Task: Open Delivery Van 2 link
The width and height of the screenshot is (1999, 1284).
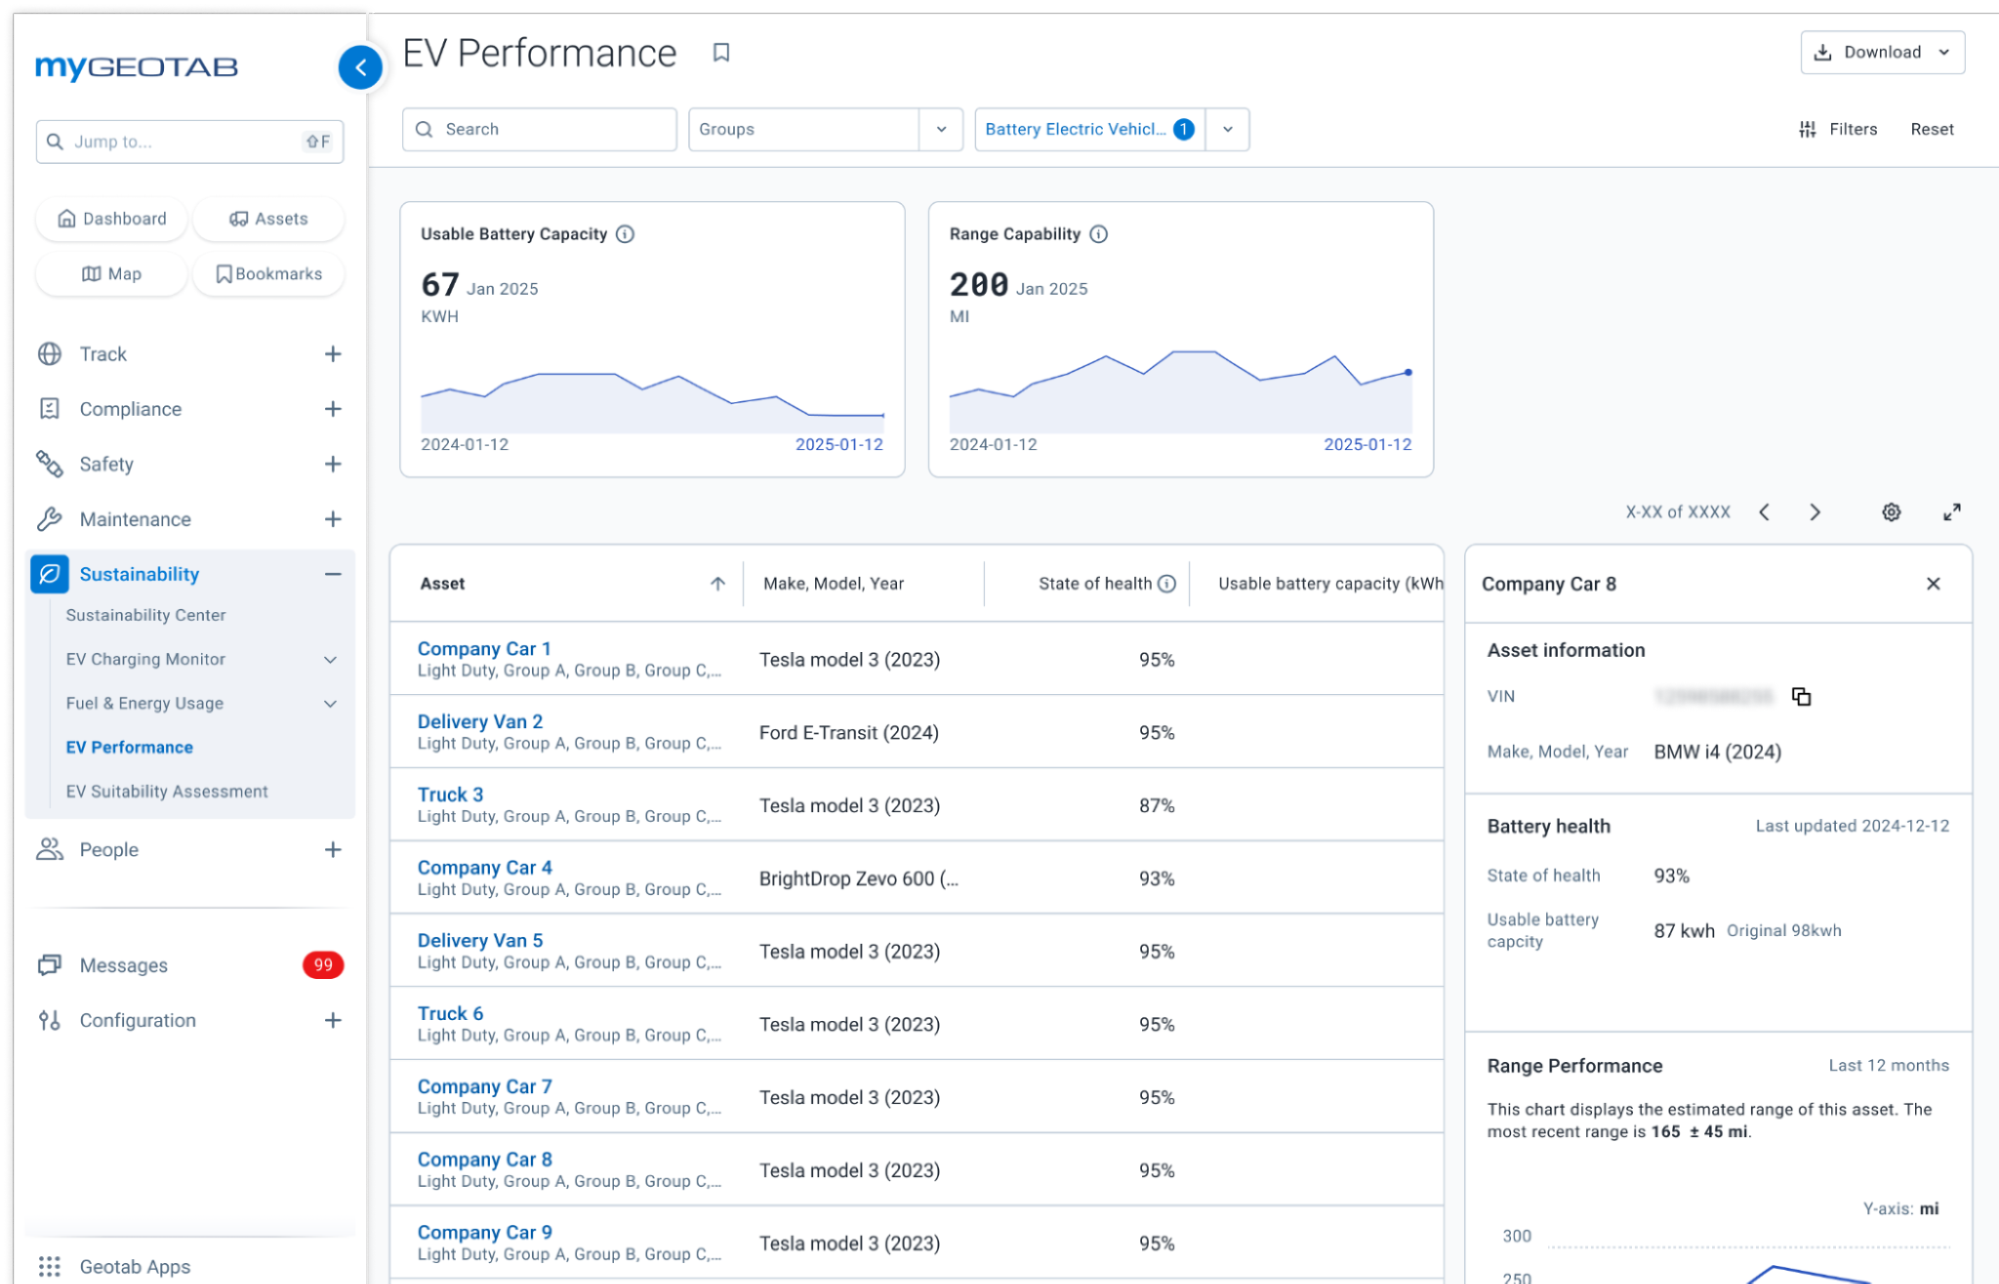Action: 480,721
